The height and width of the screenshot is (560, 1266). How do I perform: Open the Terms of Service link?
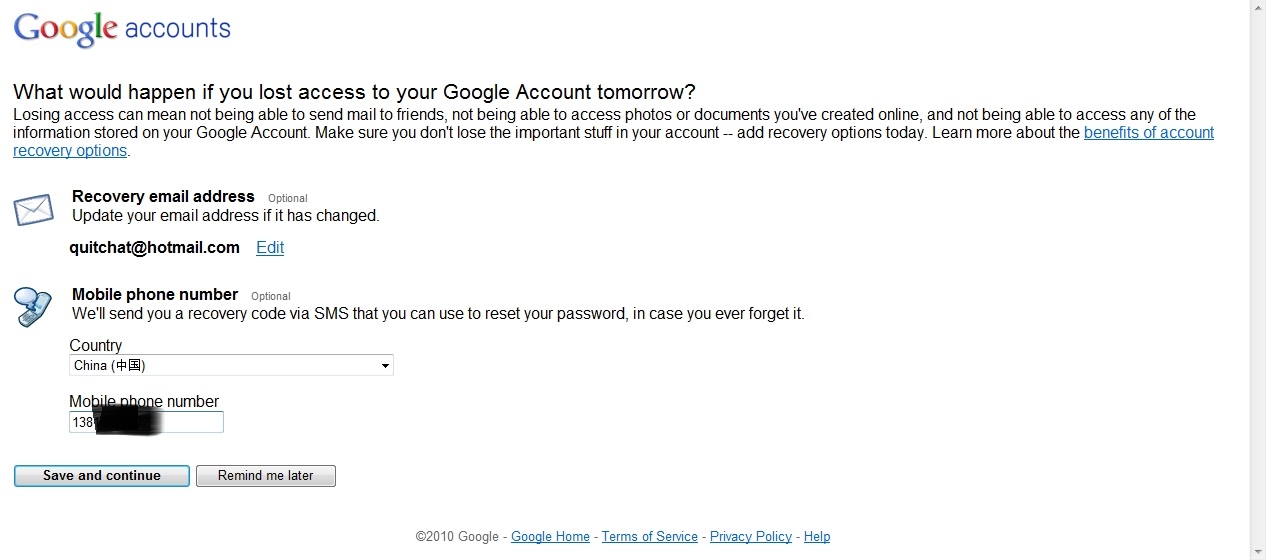[650, 537]
